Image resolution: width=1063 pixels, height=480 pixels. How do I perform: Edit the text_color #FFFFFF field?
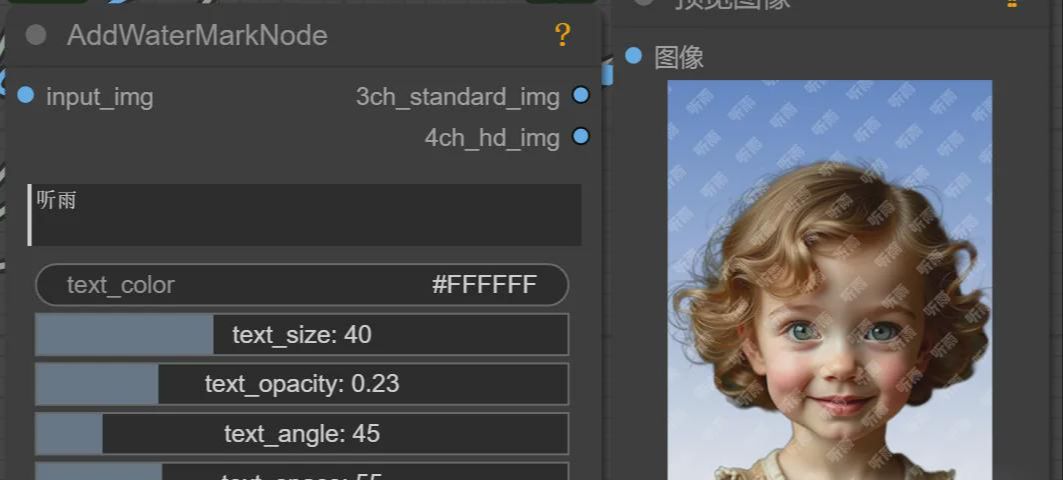[302, 285]
